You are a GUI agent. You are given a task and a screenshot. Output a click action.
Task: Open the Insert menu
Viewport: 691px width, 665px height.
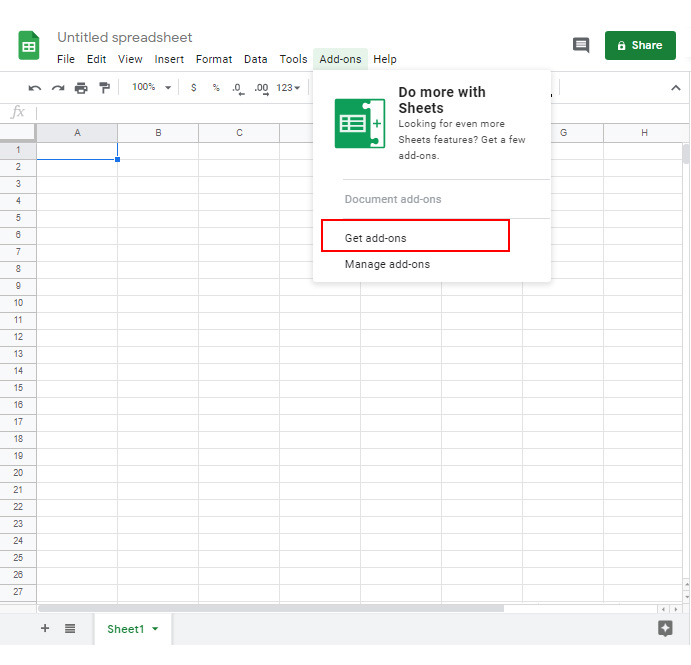point(169,59)
